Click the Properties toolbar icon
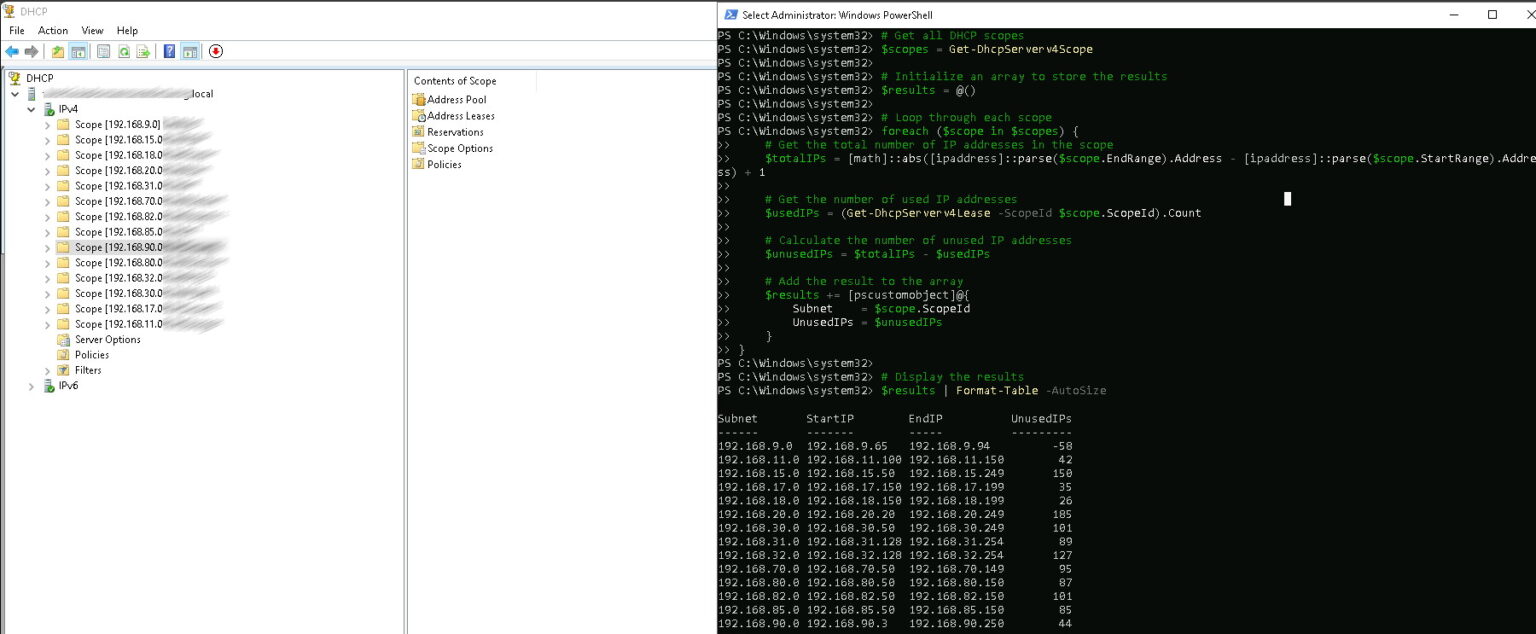Viewport: 1536px width, 634px height. [103, 51]
